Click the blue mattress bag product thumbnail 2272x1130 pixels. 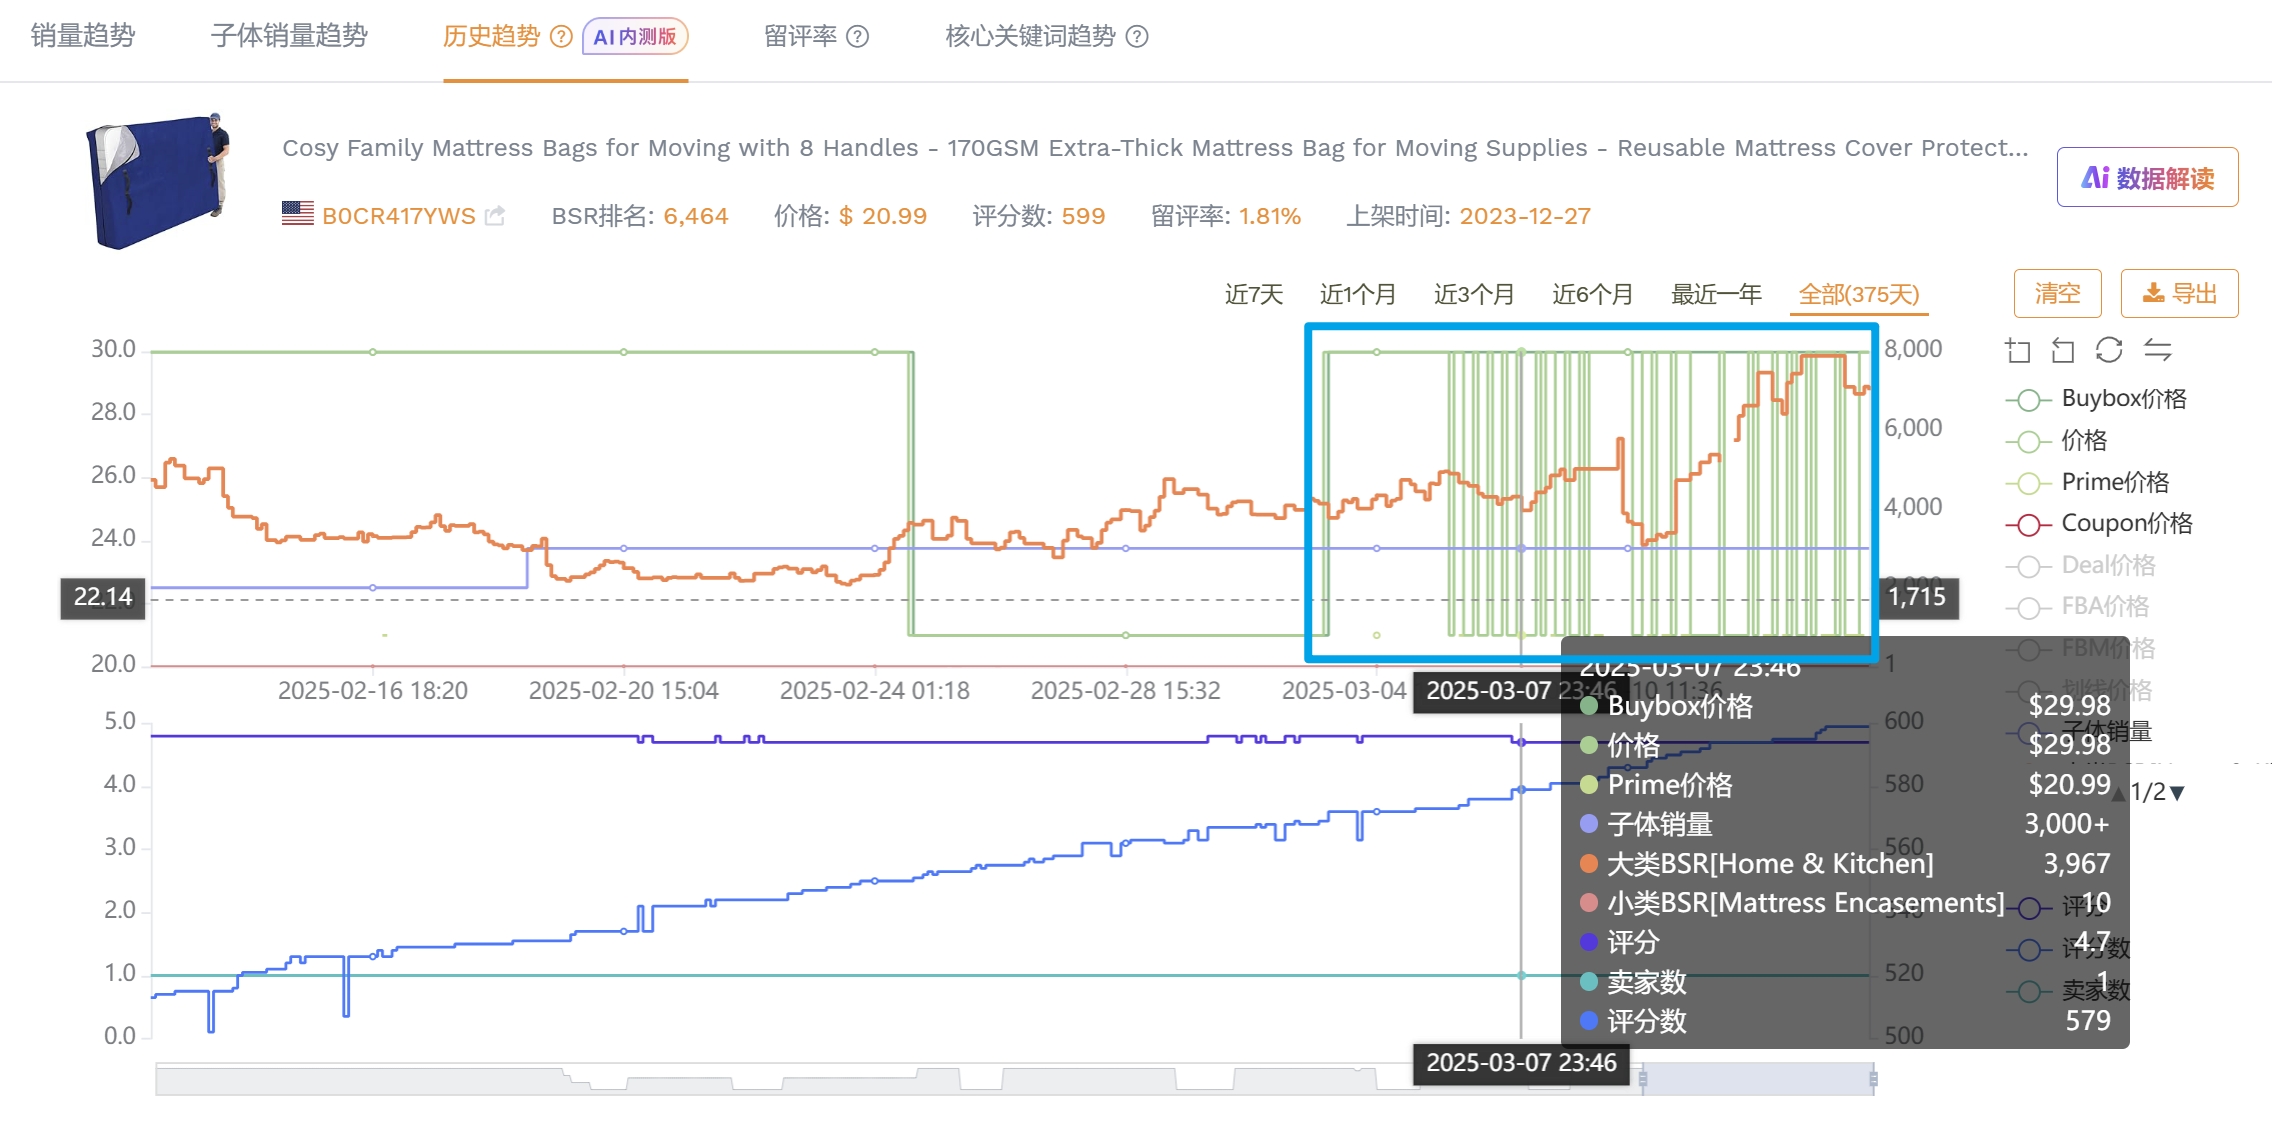pos(159,181)
